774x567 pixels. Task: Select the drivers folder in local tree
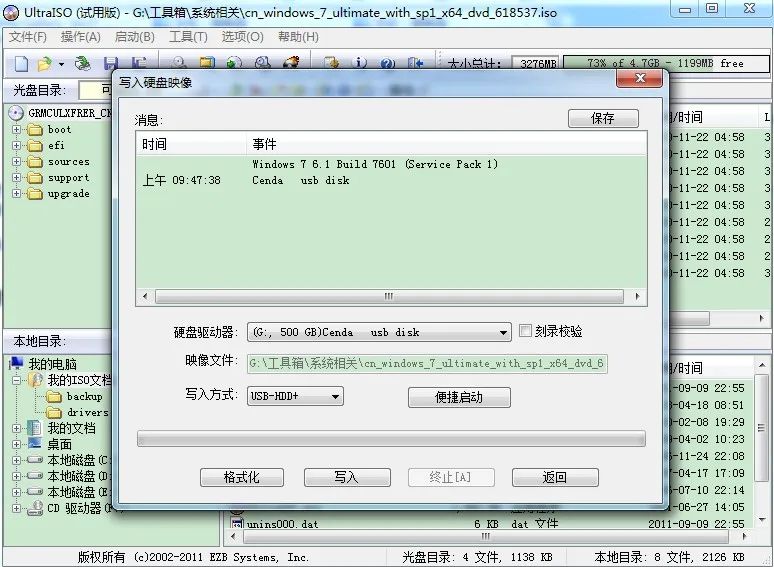[x=87, y=413]
